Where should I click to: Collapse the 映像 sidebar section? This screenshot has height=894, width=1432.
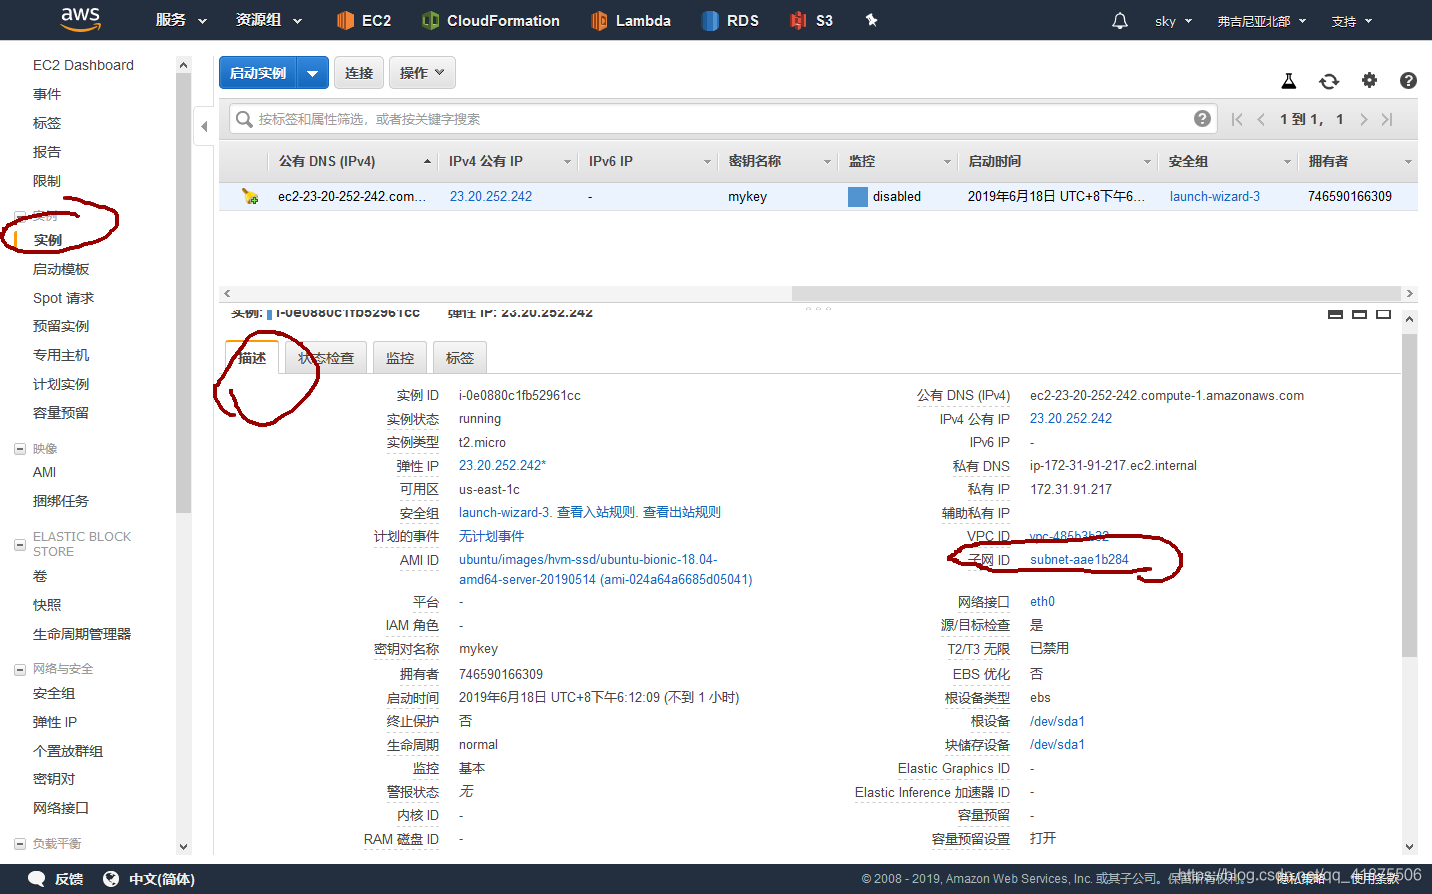click(x=20, y=449)
